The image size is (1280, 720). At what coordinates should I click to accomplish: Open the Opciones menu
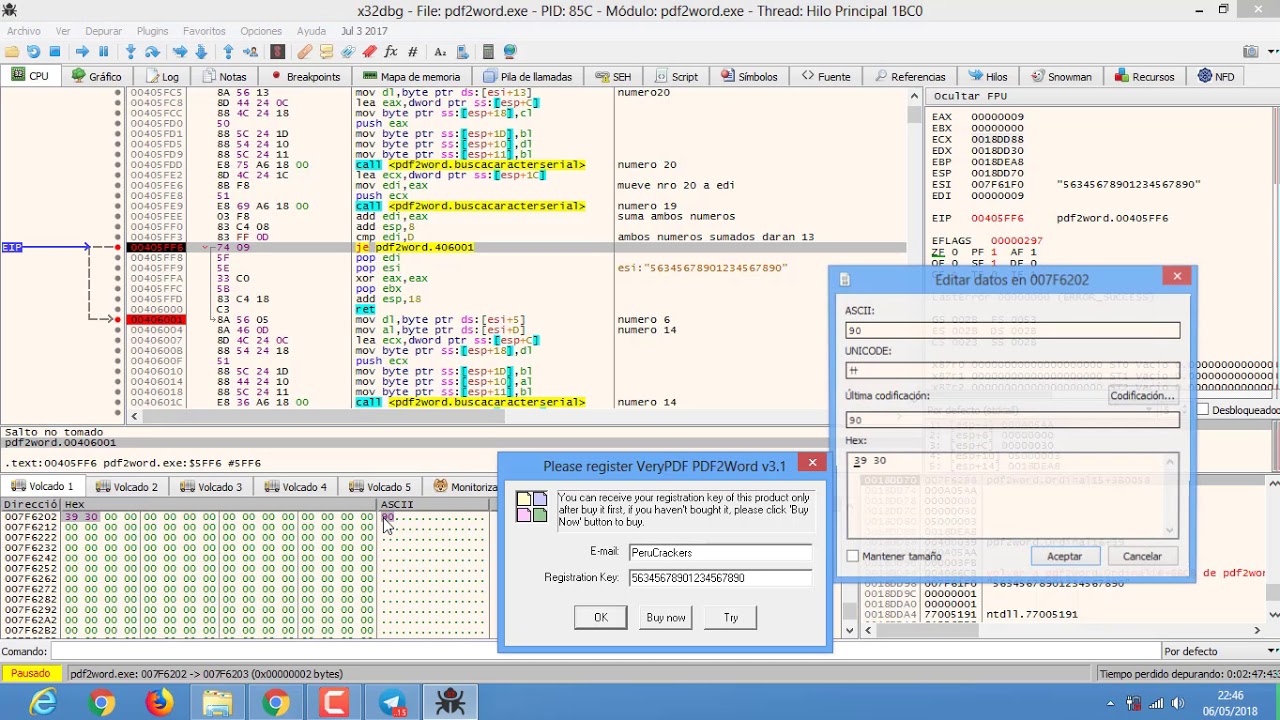coord(261,31)
